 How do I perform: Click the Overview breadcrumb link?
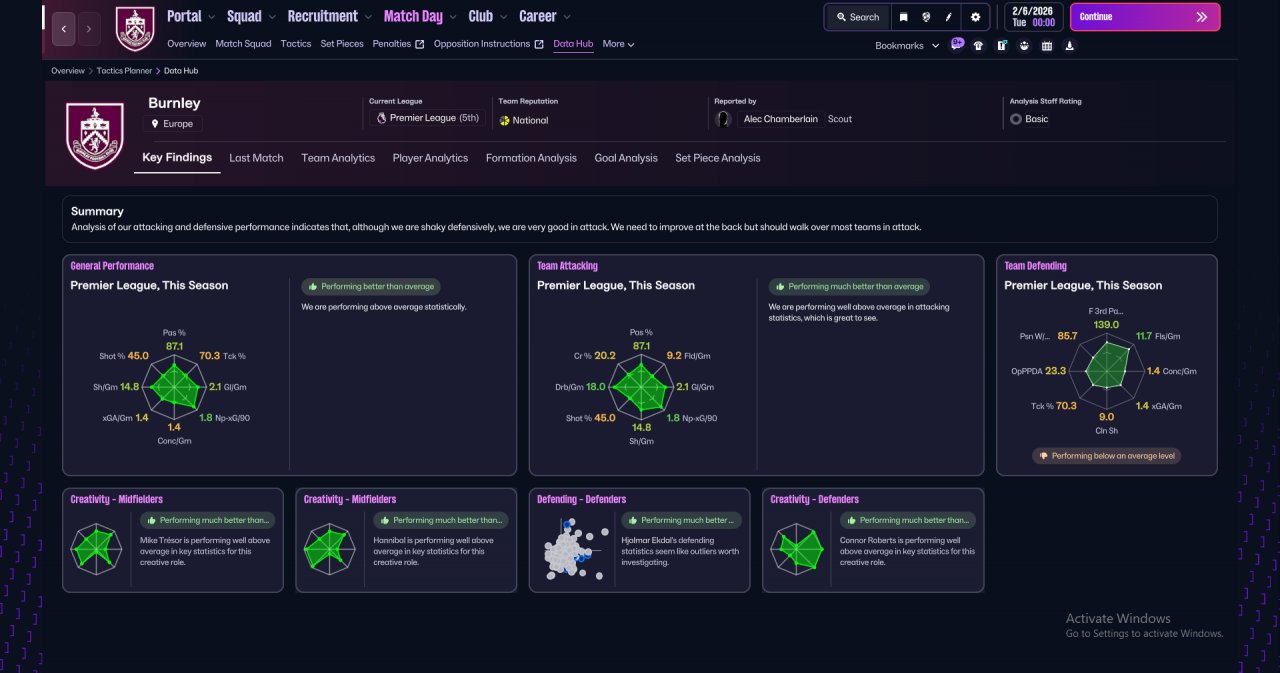coord(68,71)
